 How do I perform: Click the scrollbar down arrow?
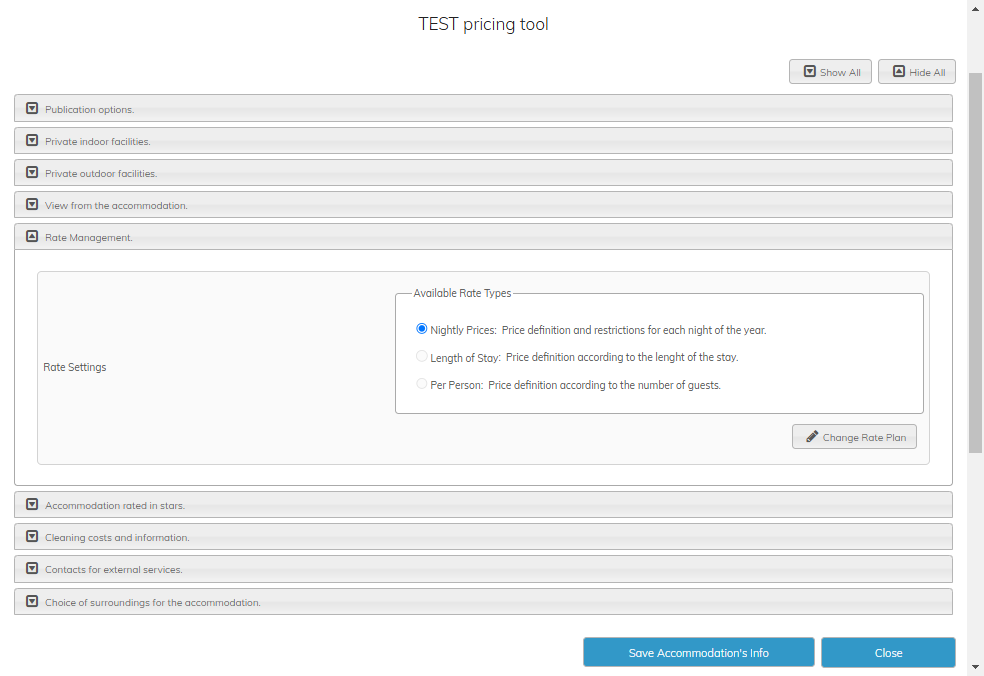tap(976, 666)
